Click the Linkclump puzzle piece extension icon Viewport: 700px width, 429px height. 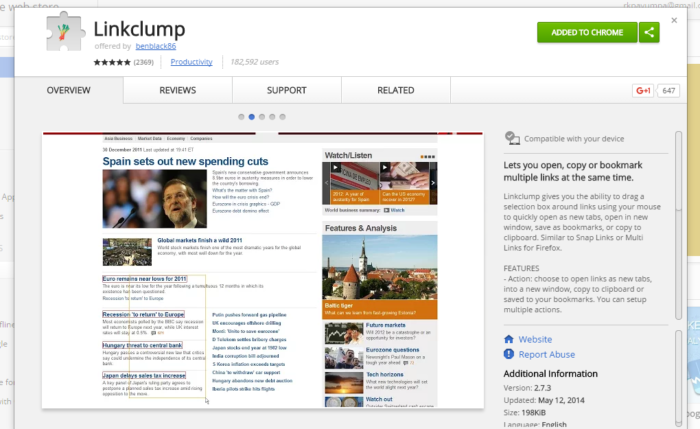pos(65,32)
